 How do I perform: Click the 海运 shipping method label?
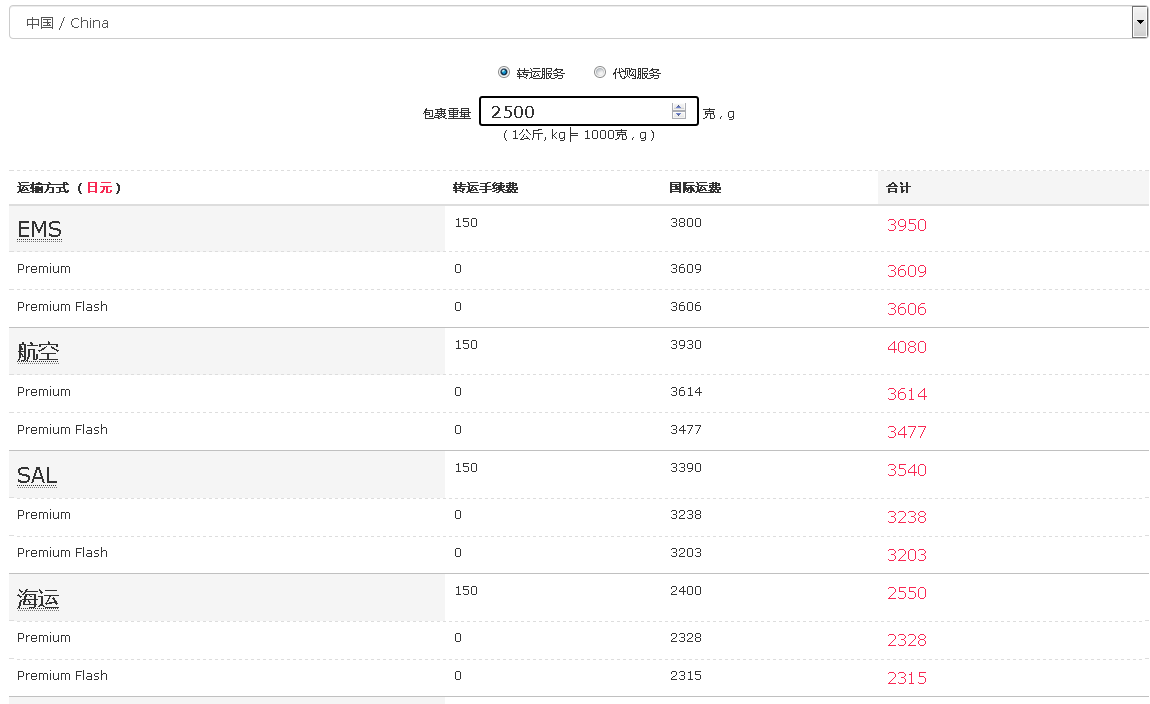coord(38,599)
